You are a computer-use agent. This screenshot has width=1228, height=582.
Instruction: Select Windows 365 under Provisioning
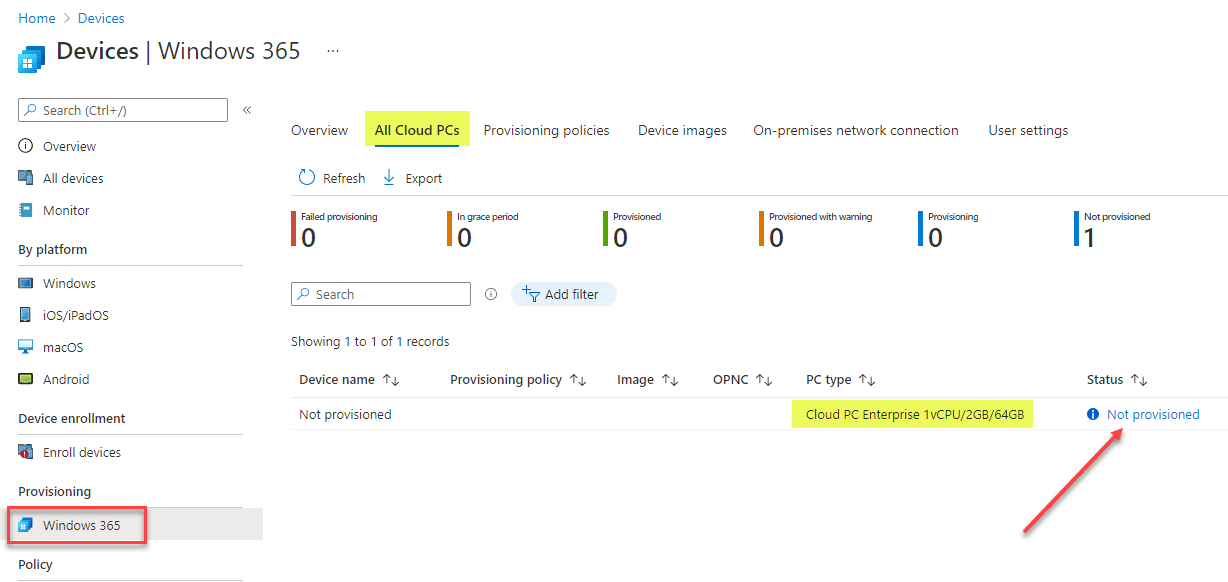pos(78,524)
